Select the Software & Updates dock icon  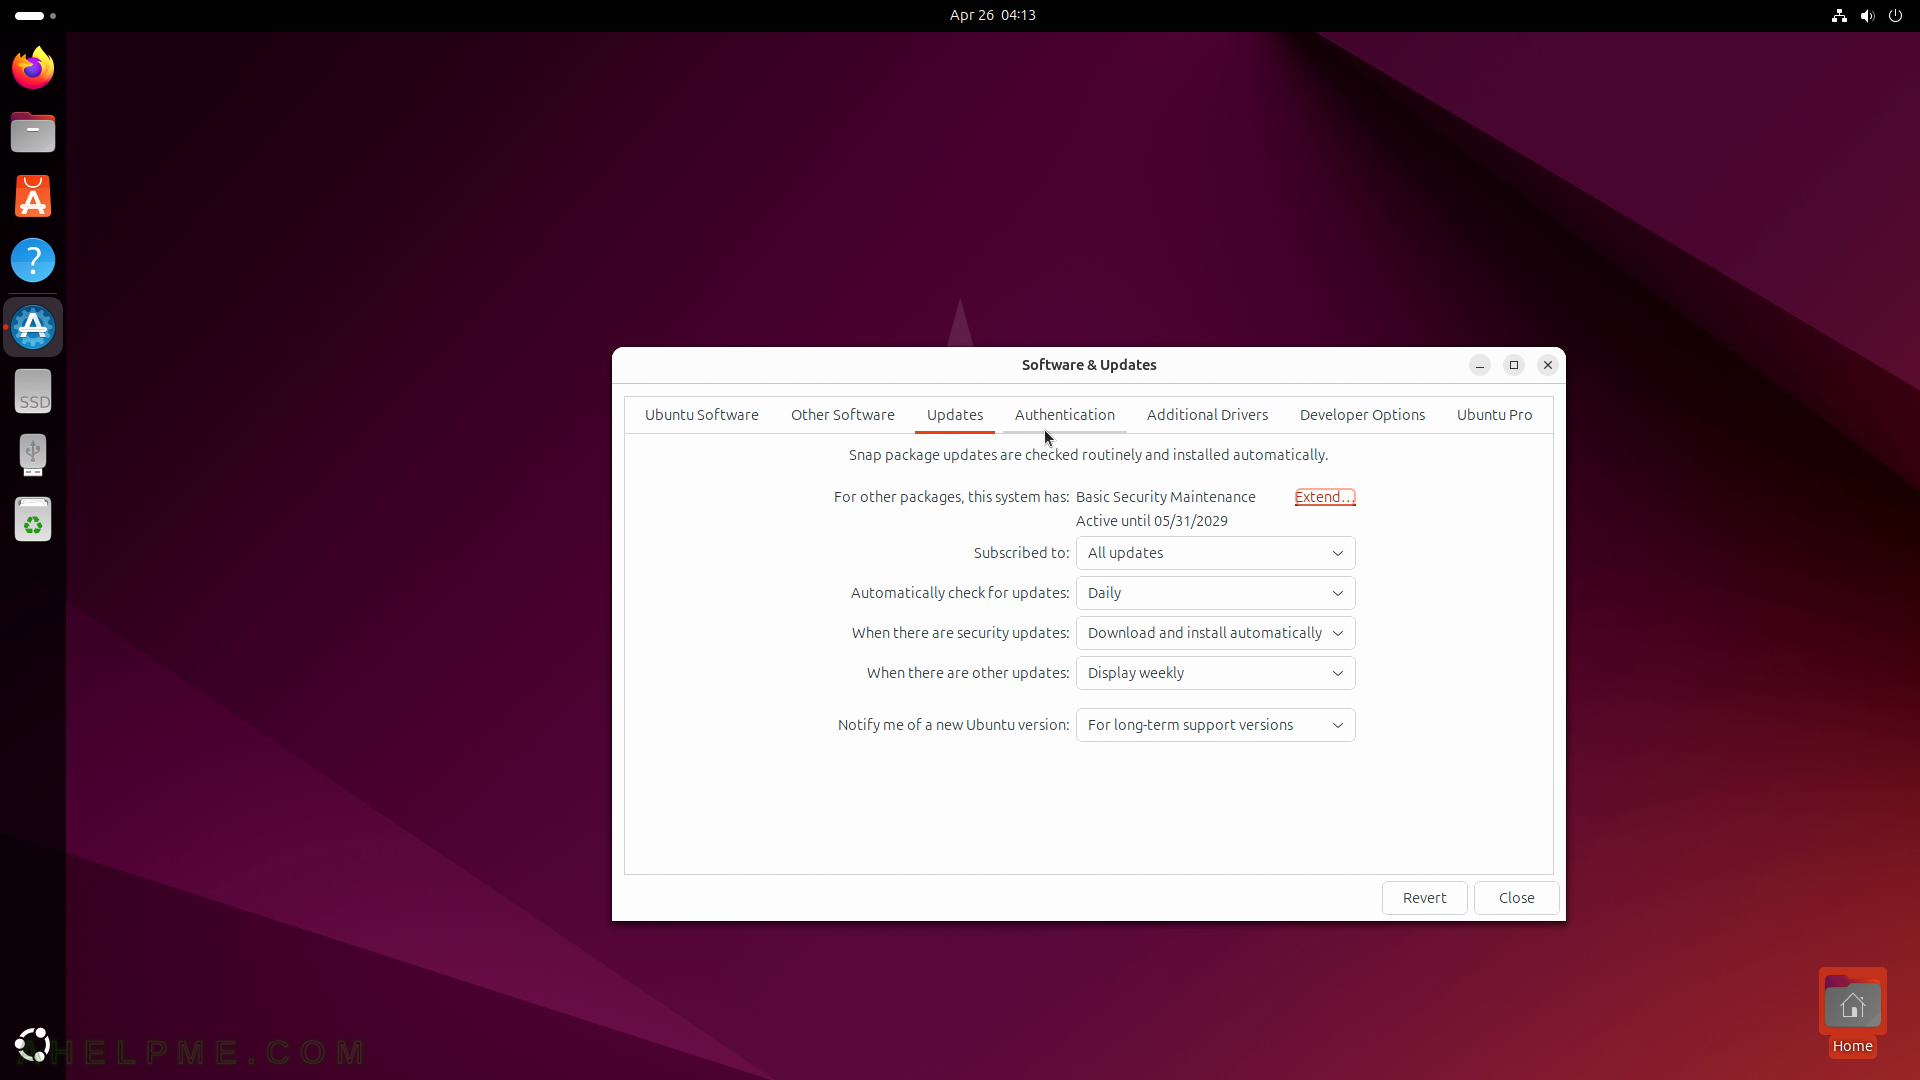33,327
